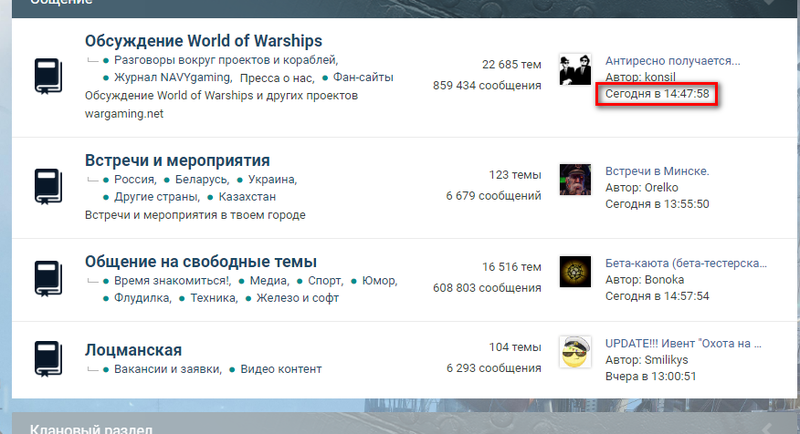
Task: Open author Bonoka's profile link
Action: coord(664,280)
